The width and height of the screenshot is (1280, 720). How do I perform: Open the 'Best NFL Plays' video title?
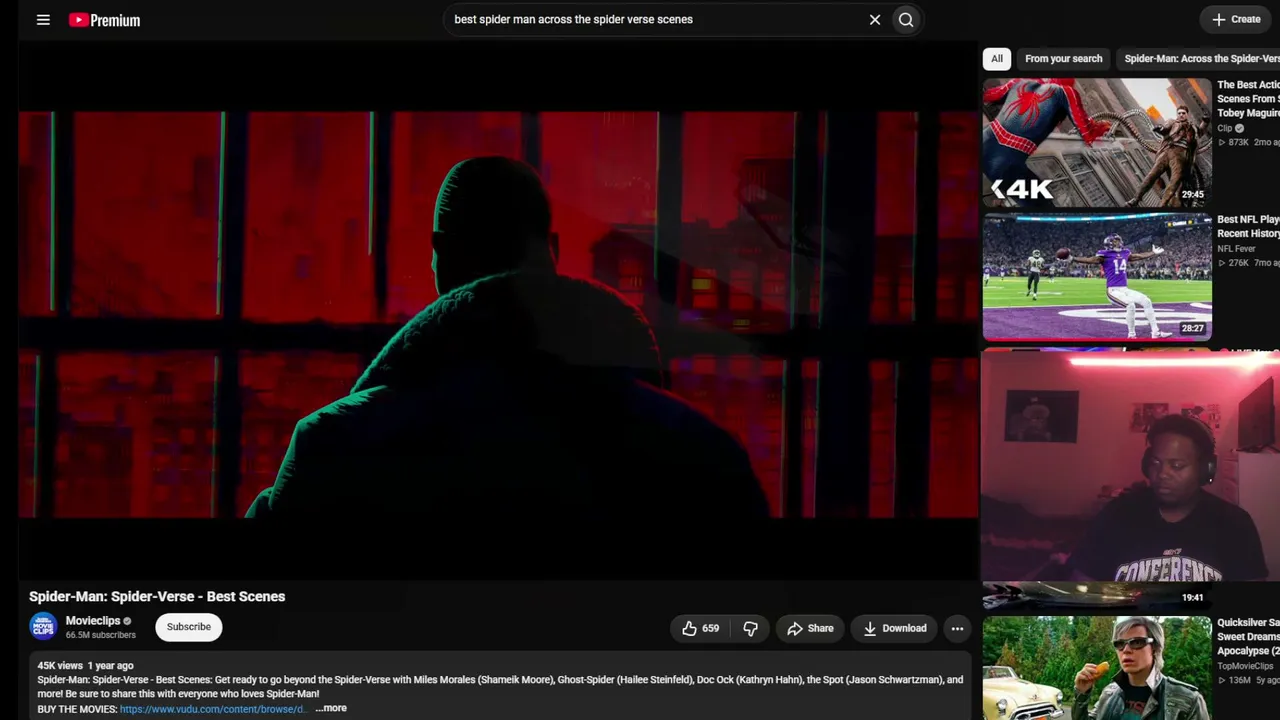[x=1248, y=226]
